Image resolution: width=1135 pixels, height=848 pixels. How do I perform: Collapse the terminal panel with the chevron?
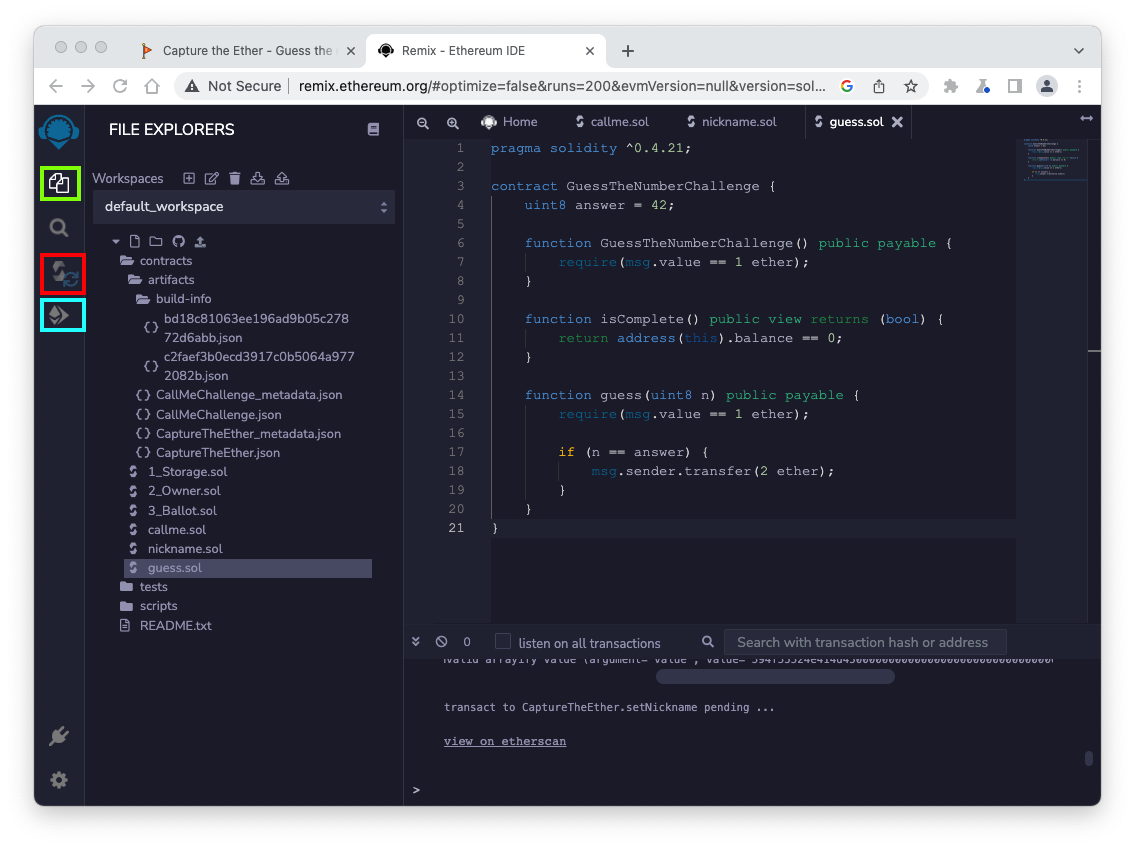[x=418, y=642]
